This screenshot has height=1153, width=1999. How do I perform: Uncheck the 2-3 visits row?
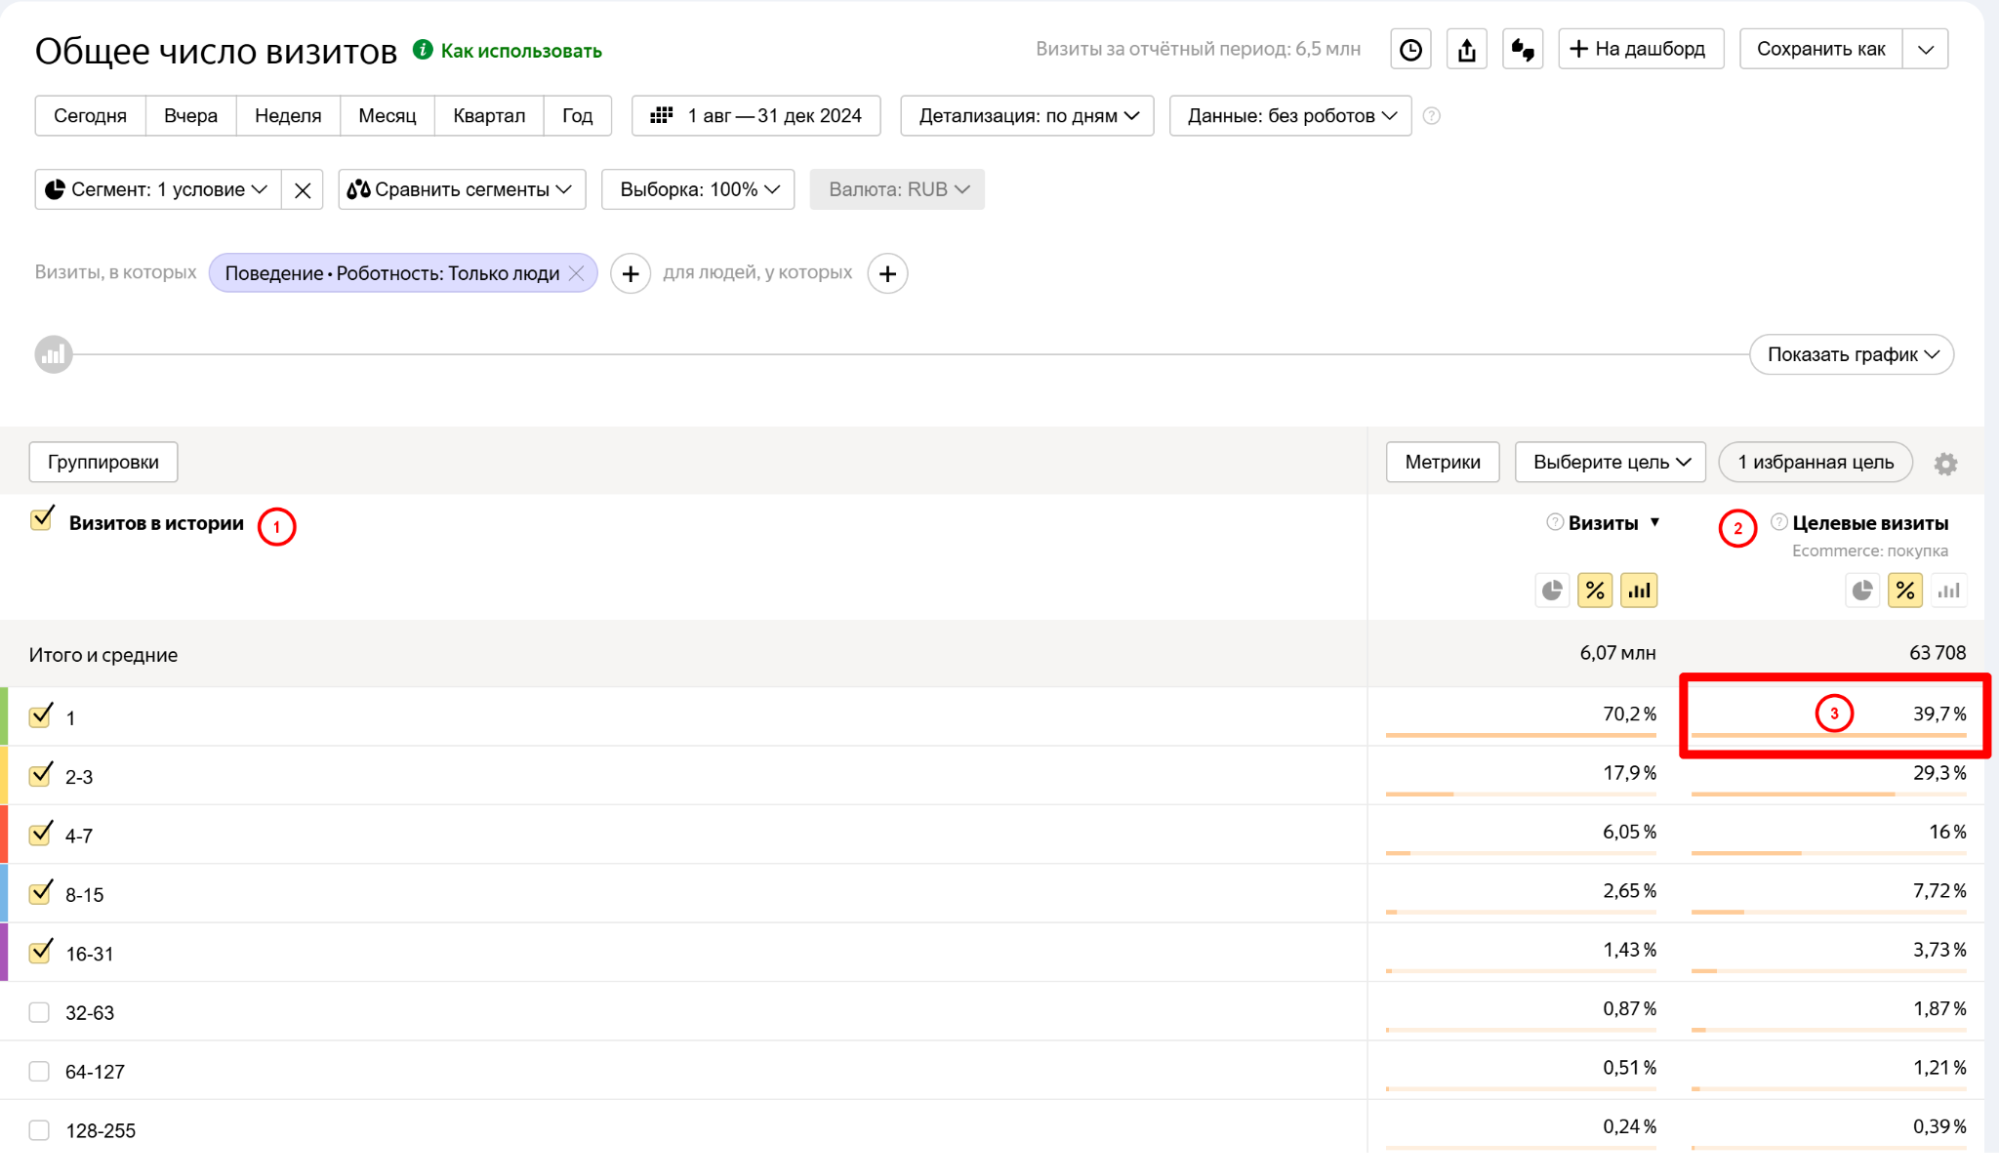coord(40,775)
